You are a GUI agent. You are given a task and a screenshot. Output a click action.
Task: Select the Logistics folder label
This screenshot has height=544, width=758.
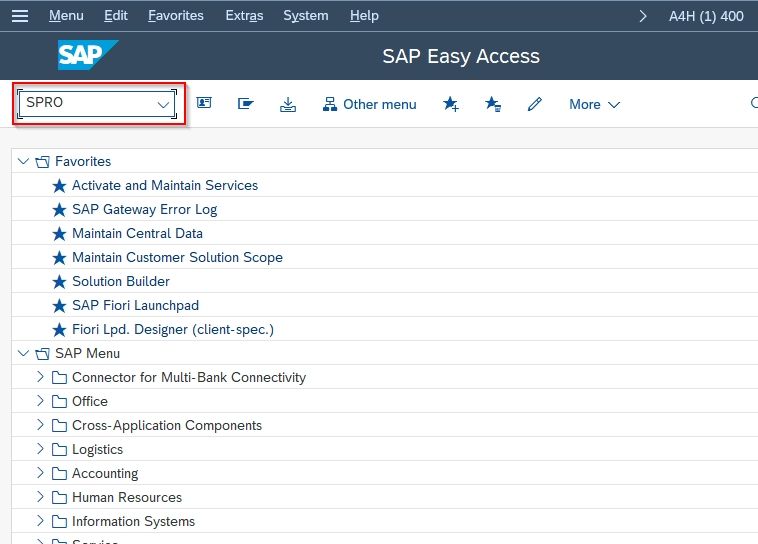click(x=98, y=450)
